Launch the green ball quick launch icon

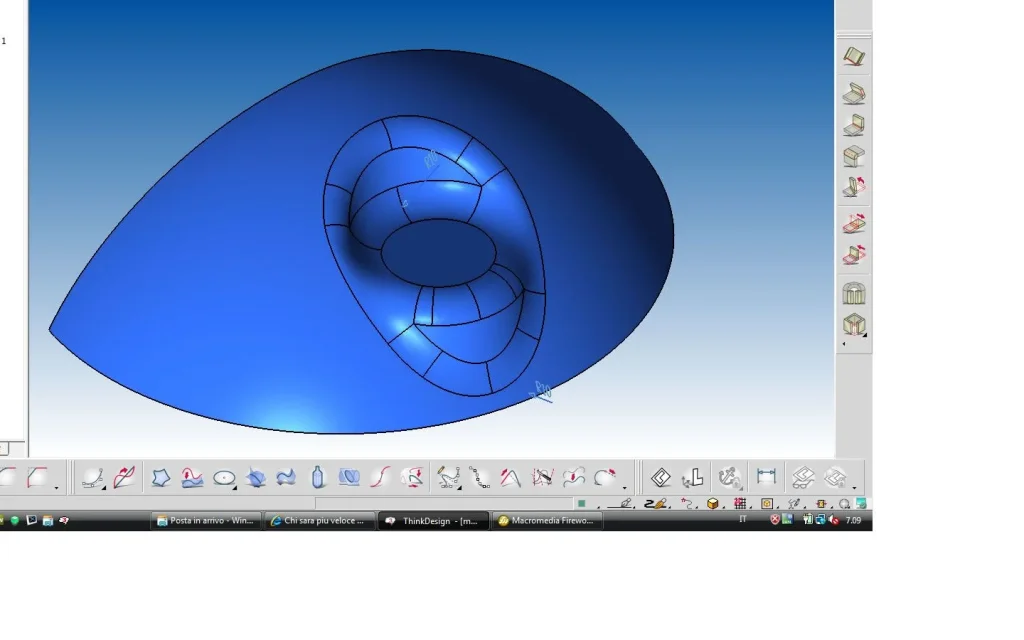point(14,520)
